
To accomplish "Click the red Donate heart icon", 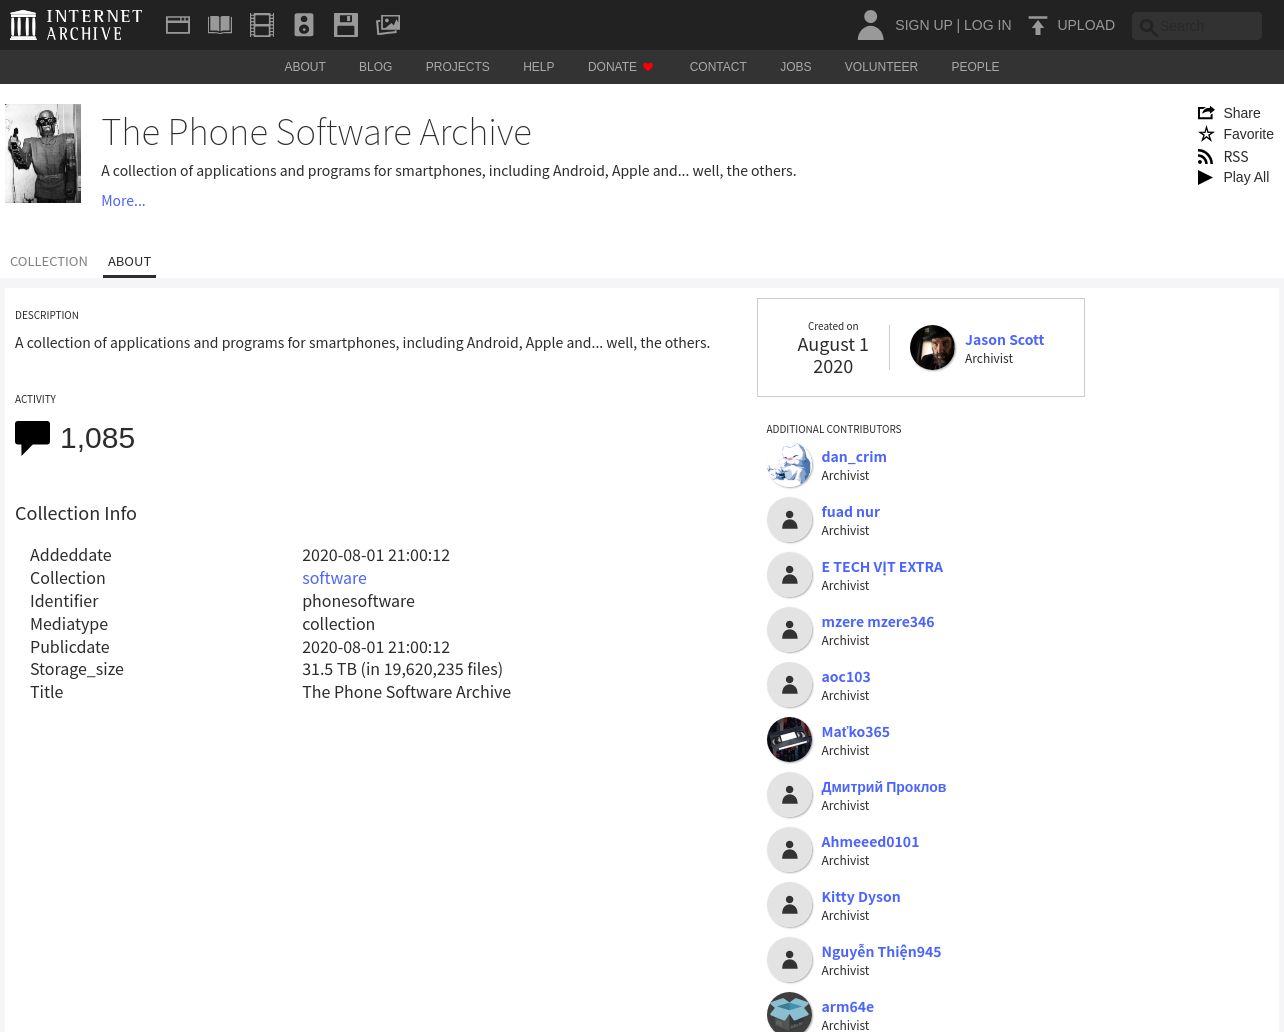I will click(648, 67).
